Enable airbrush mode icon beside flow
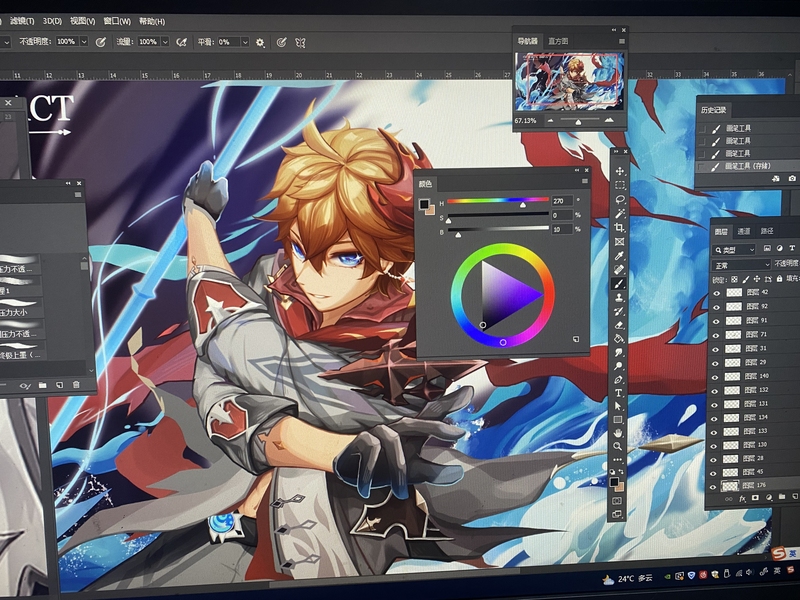The height and width of the screenshot is (600, 800). [x=181, y=42]
